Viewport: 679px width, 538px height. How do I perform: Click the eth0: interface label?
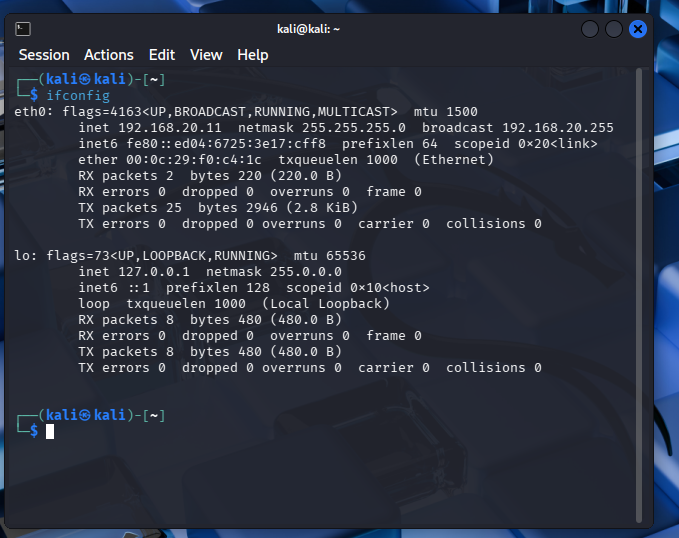click(x=33, y=112)
